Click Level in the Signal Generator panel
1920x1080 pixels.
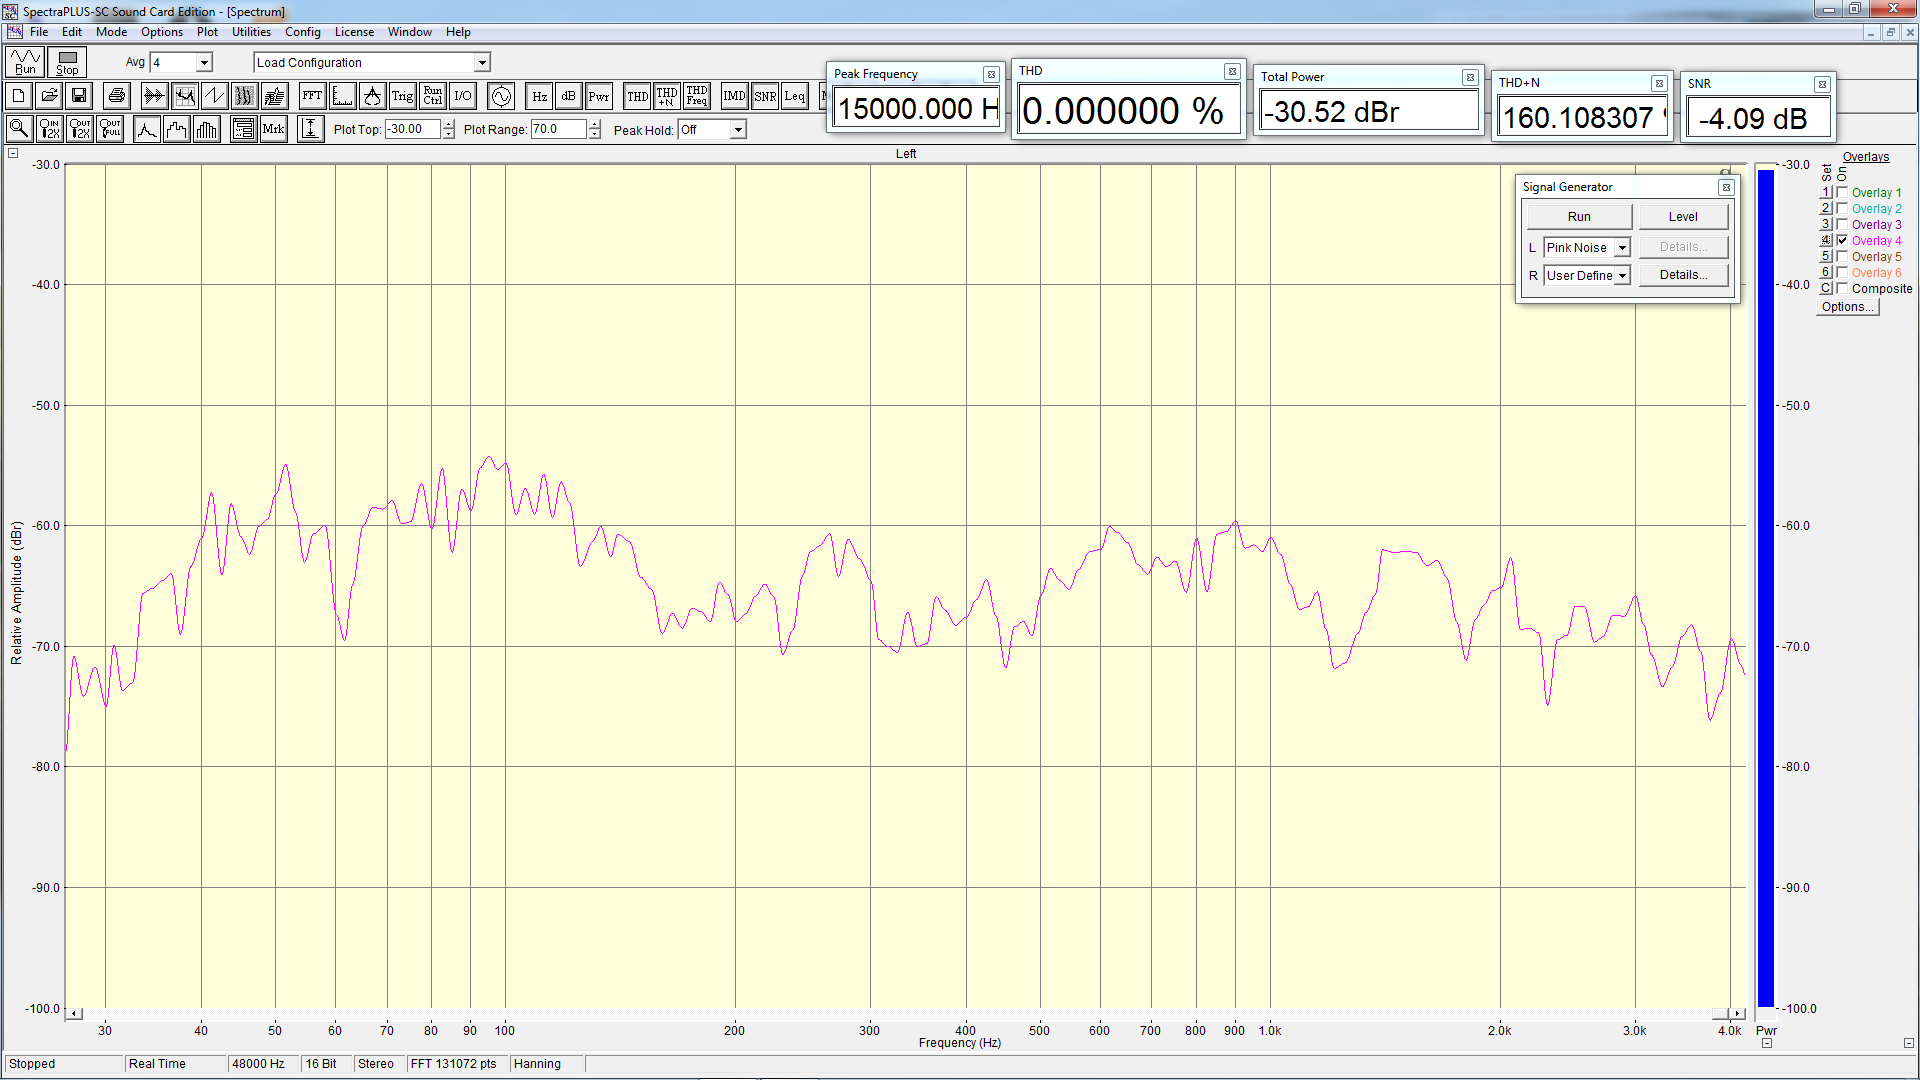[1683, 216]
